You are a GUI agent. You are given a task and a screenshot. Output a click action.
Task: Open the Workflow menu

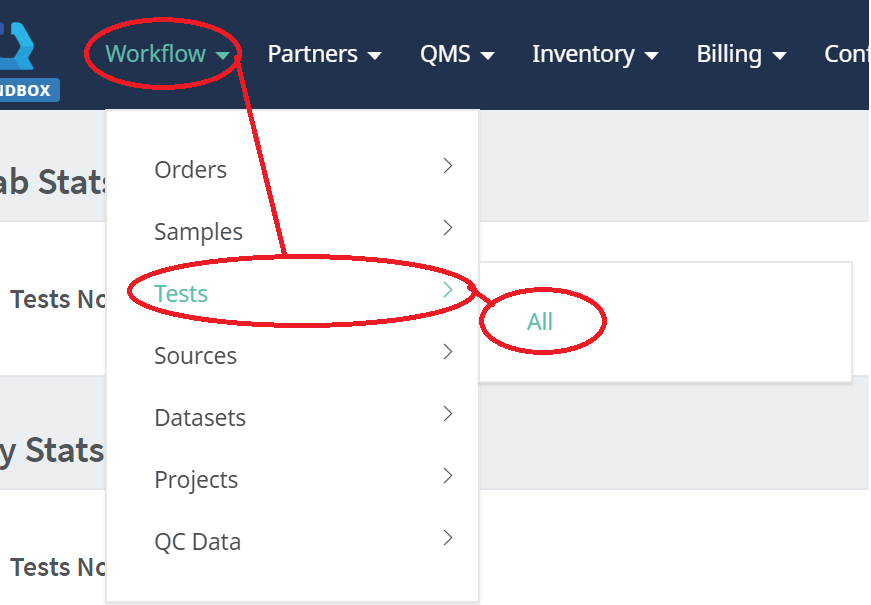click(167, 54)
